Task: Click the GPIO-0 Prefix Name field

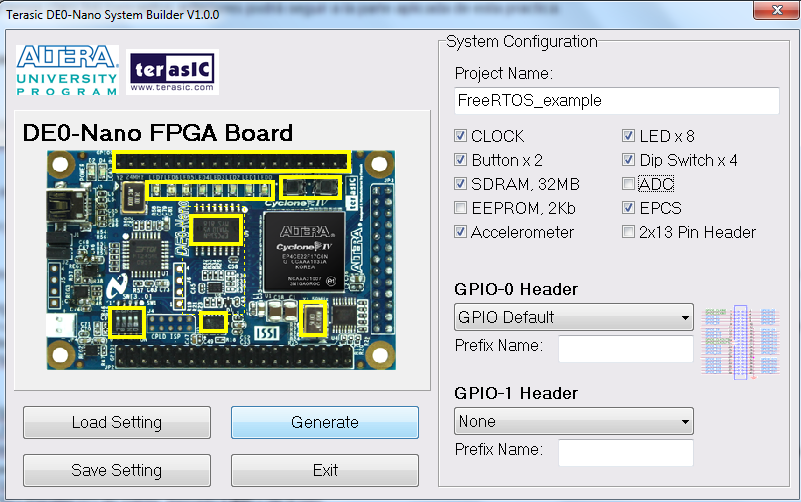Action: pos(625,348)
